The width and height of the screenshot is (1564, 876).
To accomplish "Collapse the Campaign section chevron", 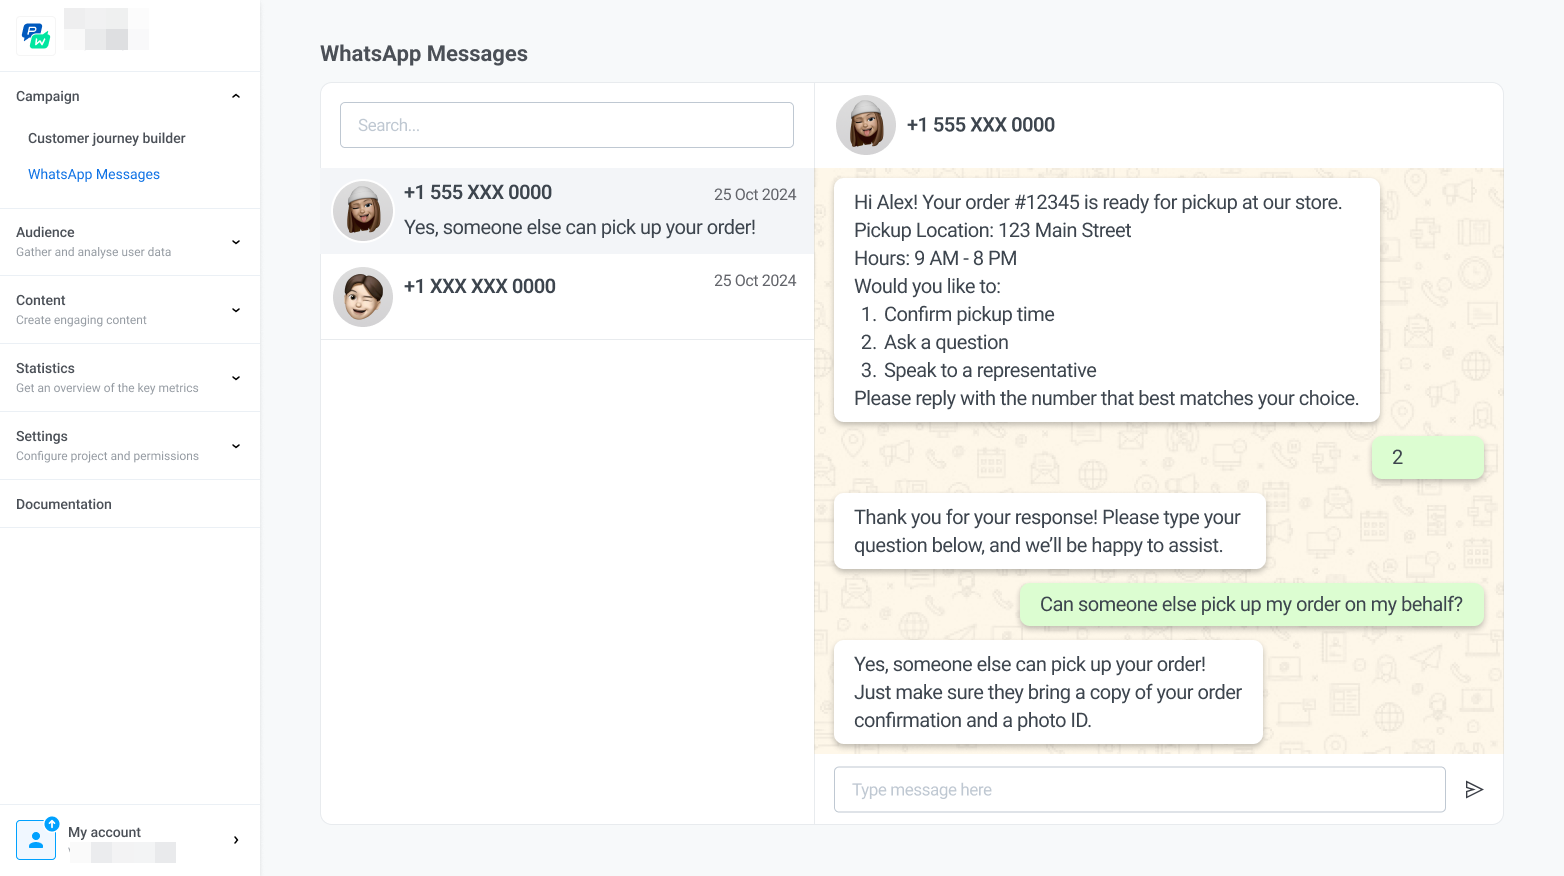I will click(236, 96).
